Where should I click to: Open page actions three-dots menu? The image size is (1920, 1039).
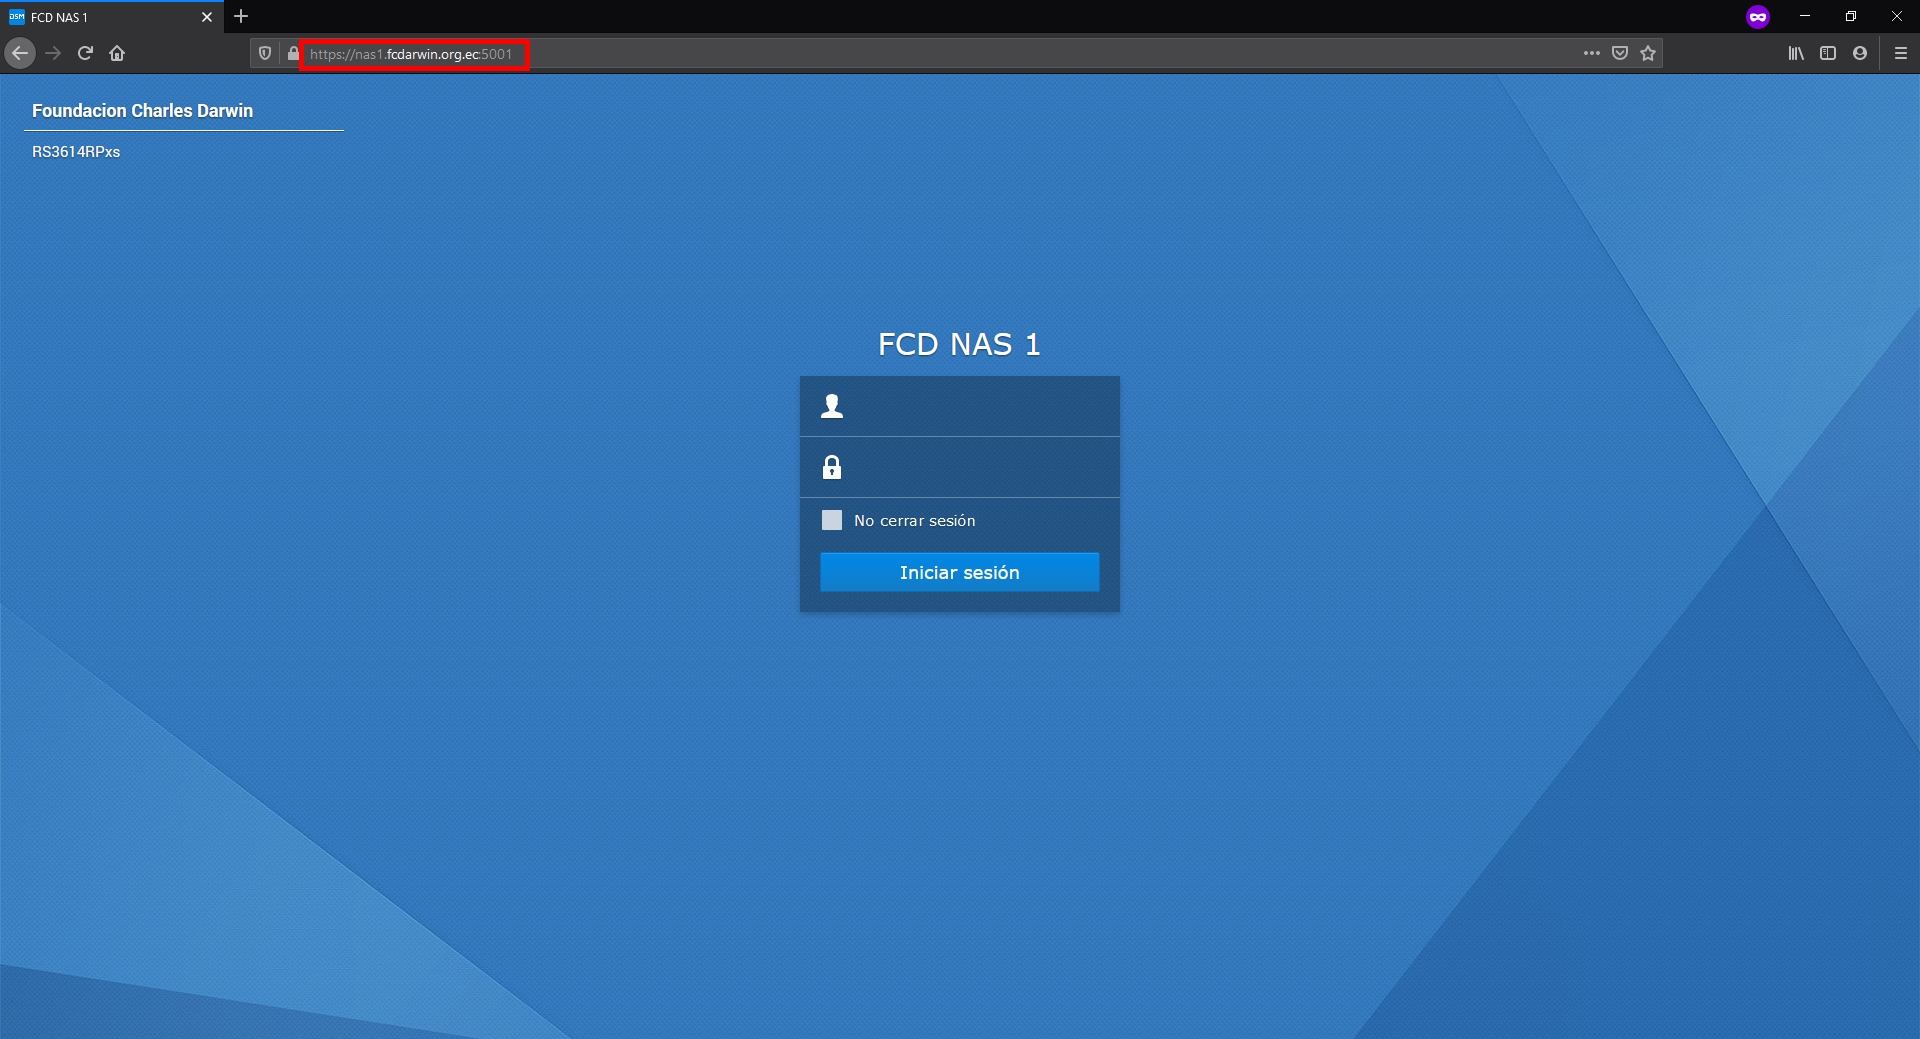[x=1592, y=53]
